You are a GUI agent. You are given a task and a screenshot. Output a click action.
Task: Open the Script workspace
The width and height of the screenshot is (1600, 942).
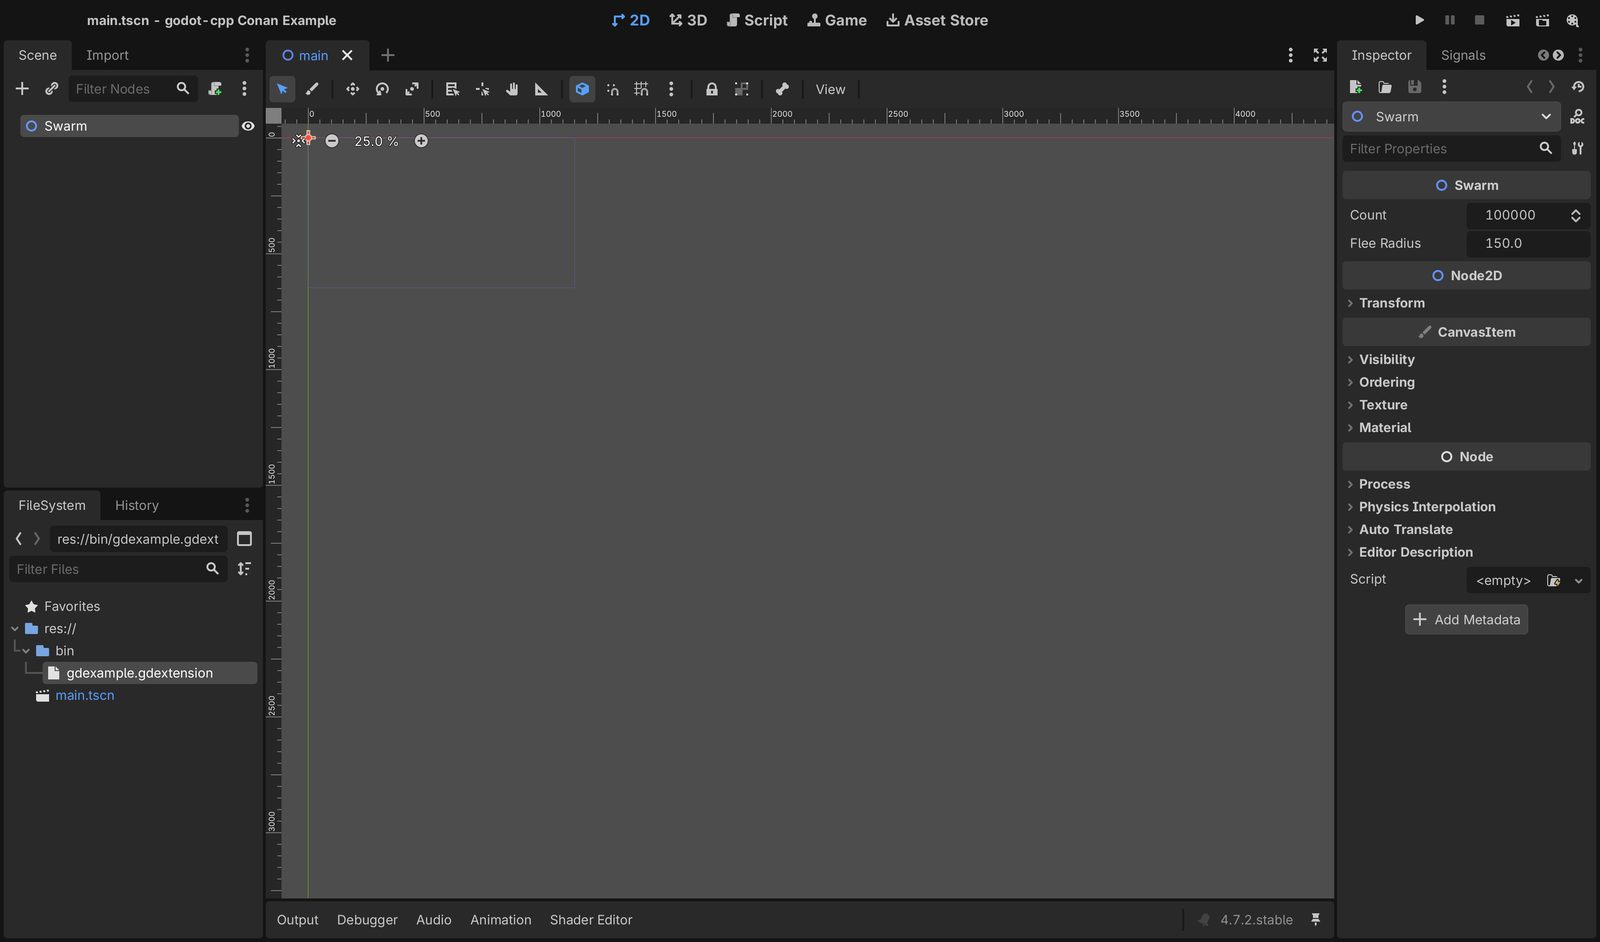click(x=757, y=20)
